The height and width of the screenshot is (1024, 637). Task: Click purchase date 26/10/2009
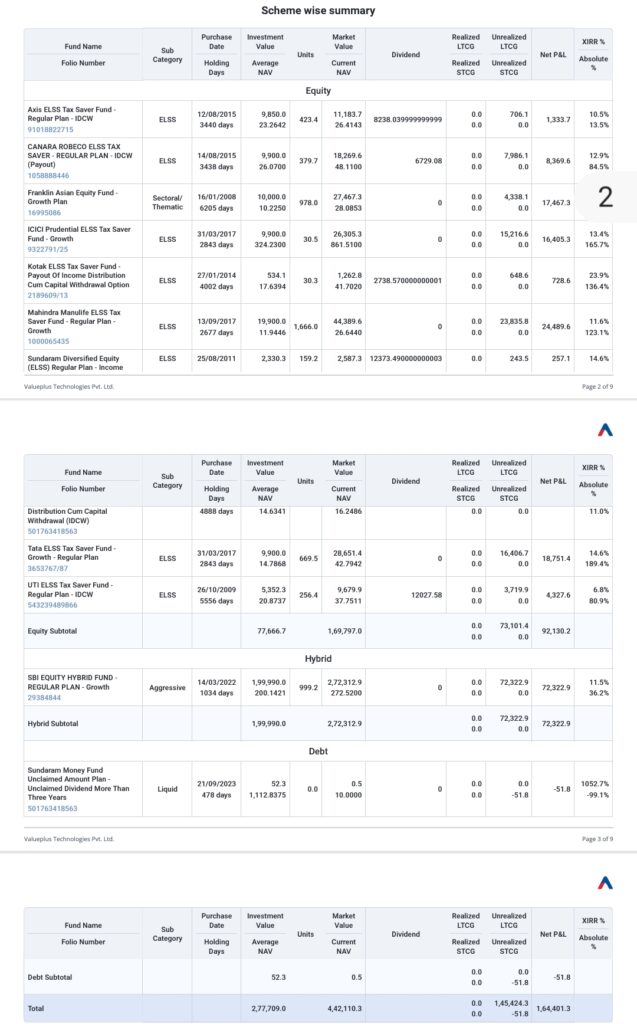click(217, 590)
